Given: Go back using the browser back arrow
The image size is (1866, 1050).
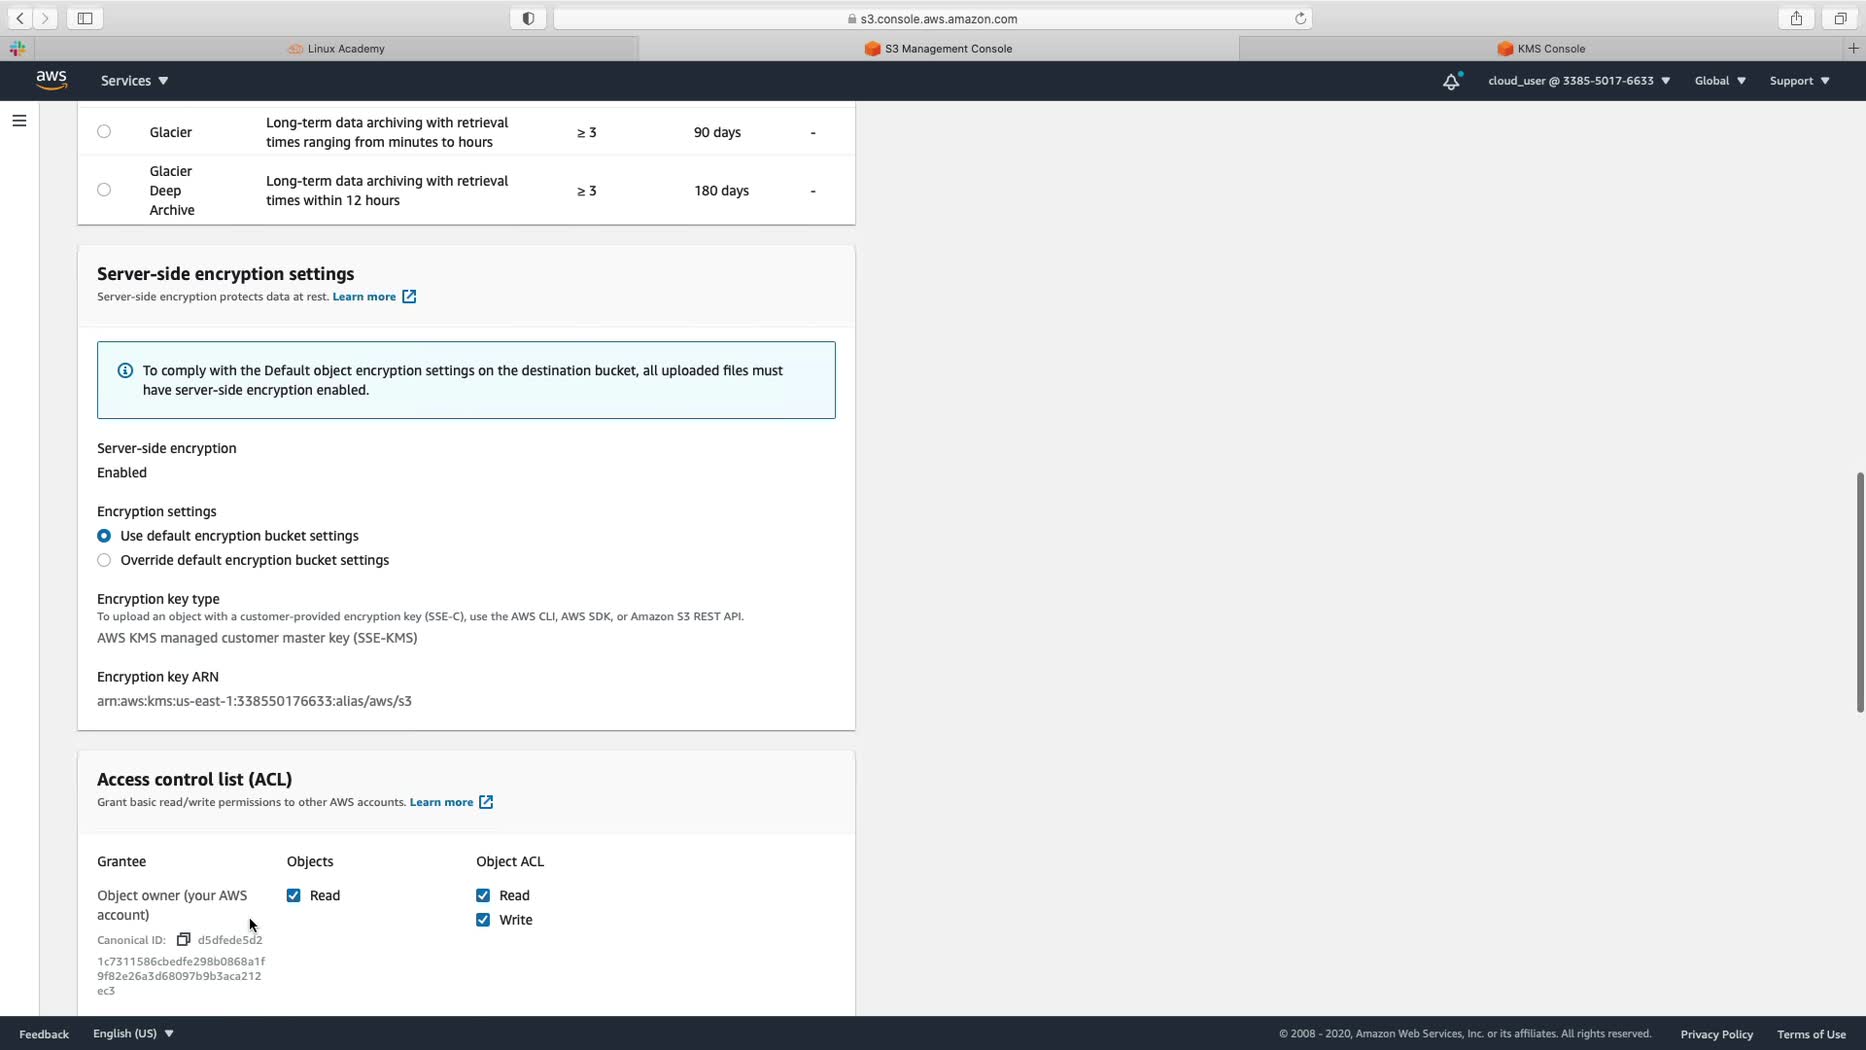Looking at the screenshot, I should pos(20,18).
